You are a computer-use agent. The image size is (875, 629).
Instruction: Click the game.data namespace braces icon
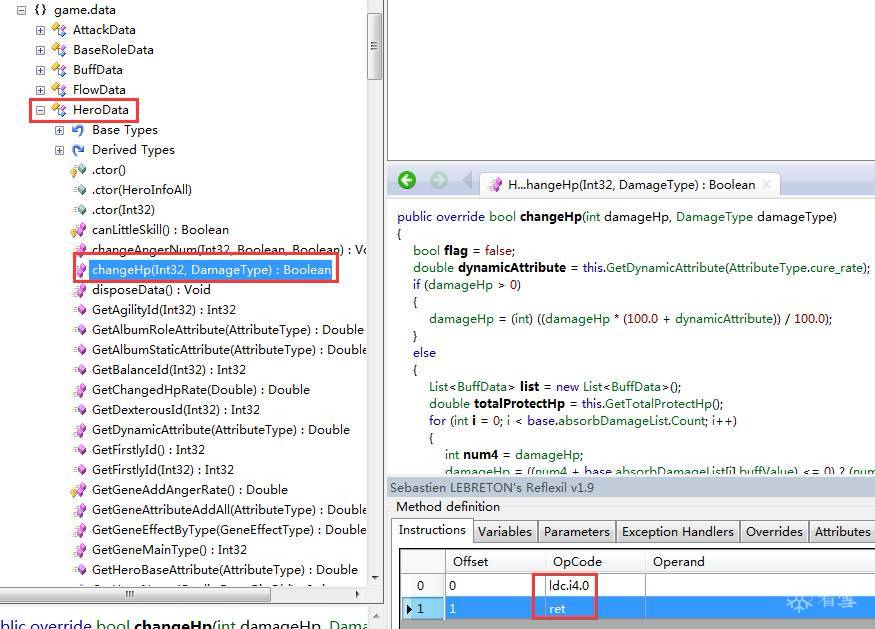pos(40,9)
